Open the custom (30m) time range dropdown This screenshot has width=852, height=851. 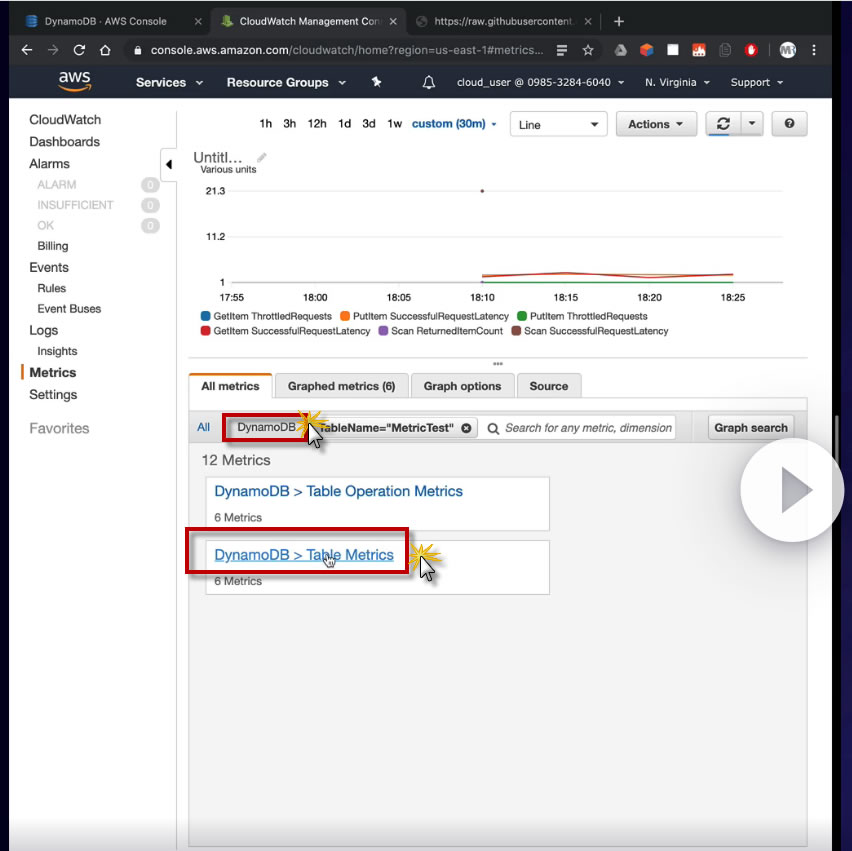coord(454,123)
